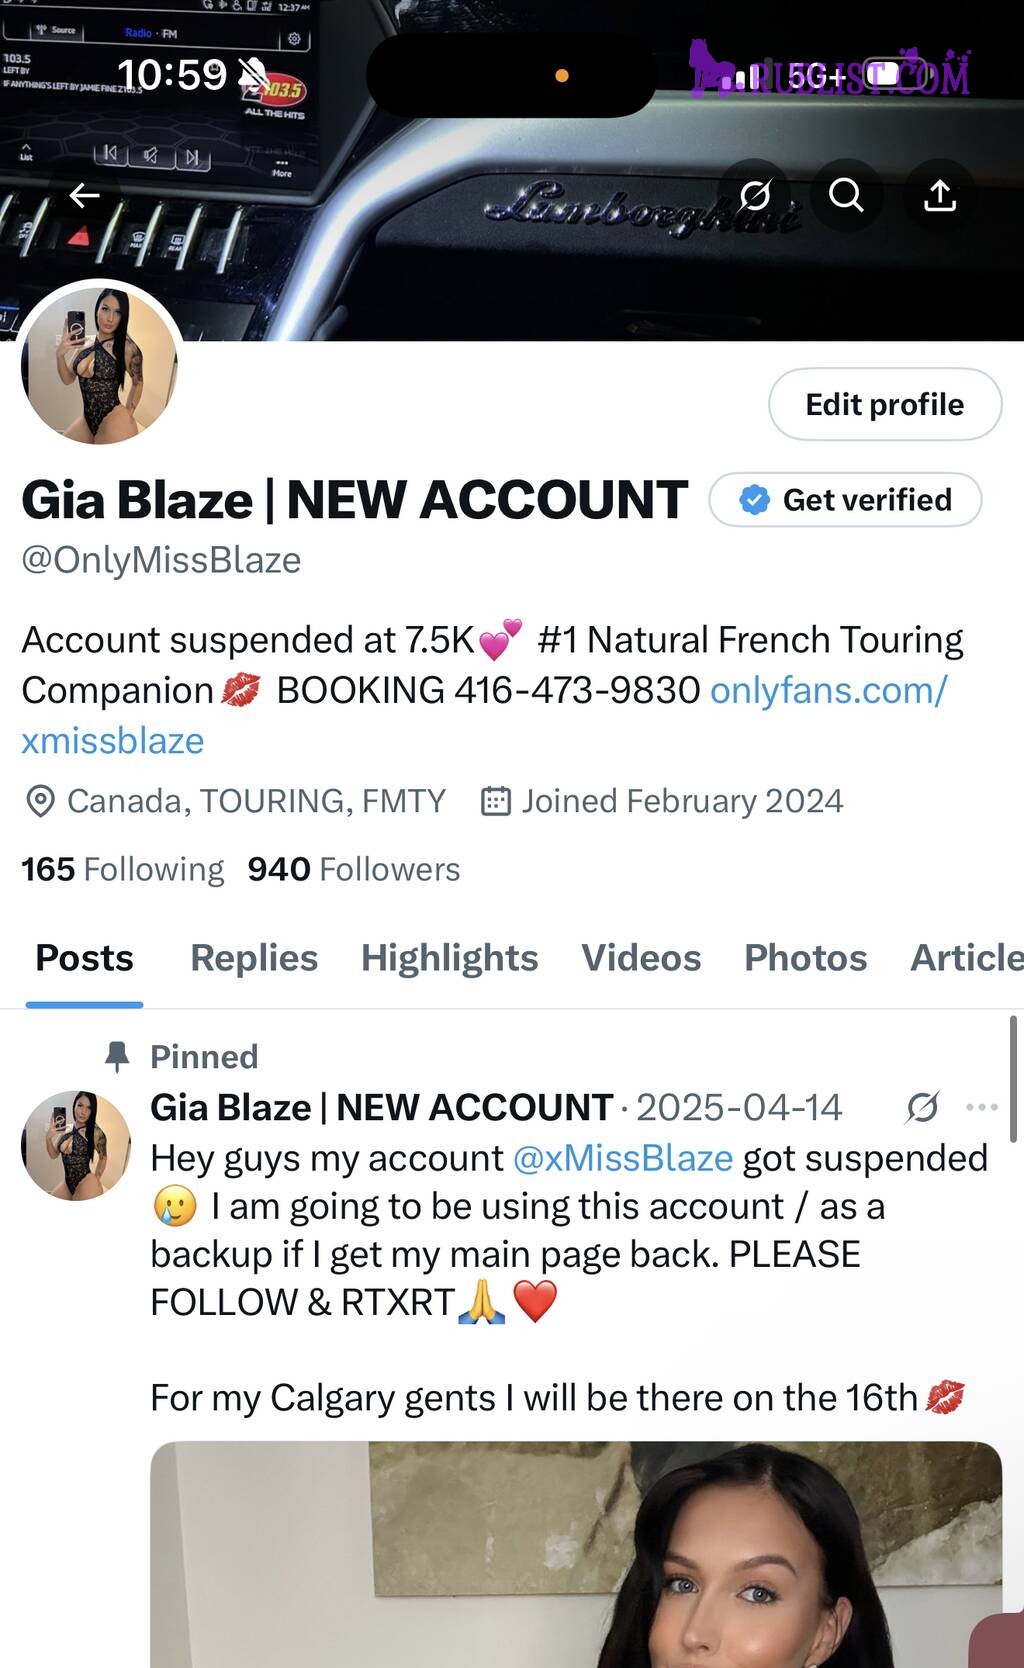Click the blue verified badge icon

(755, 499)
